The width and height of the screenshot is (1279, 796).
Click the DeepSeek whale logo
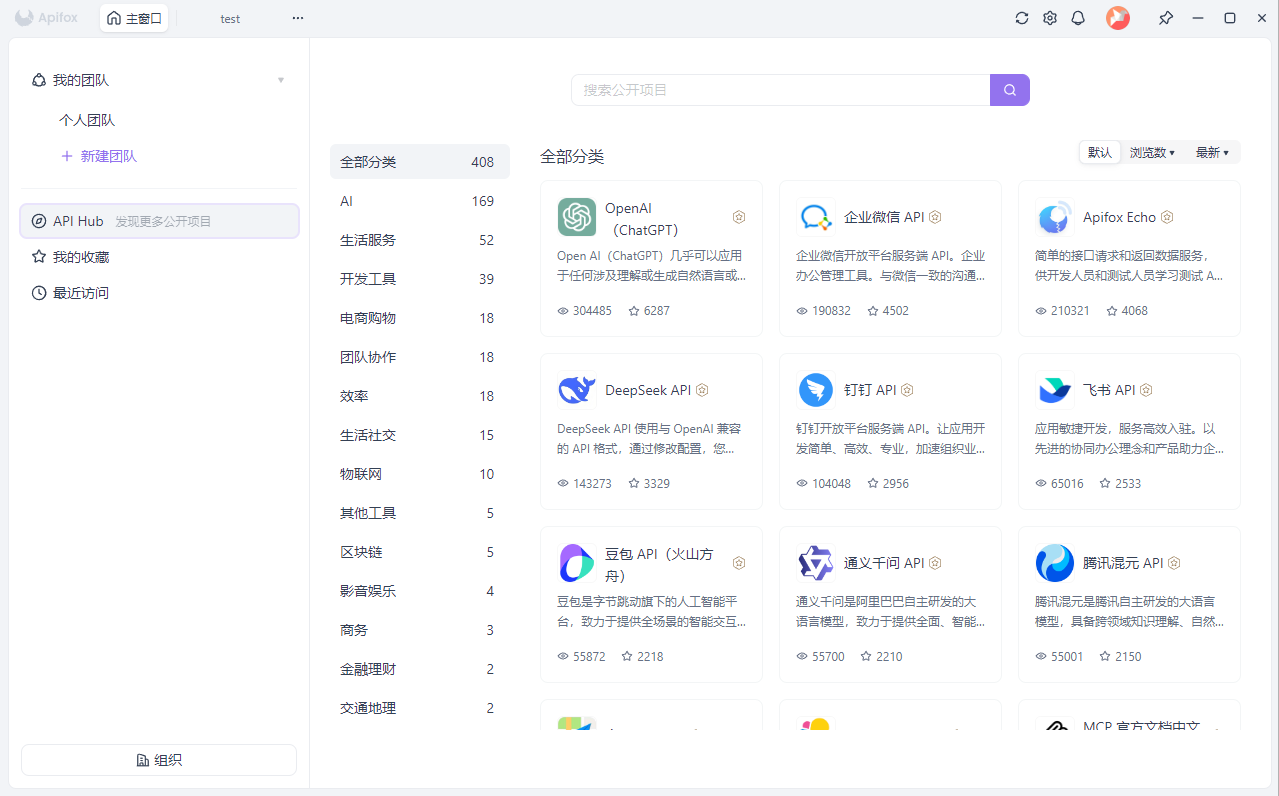[x=577, y=390]
